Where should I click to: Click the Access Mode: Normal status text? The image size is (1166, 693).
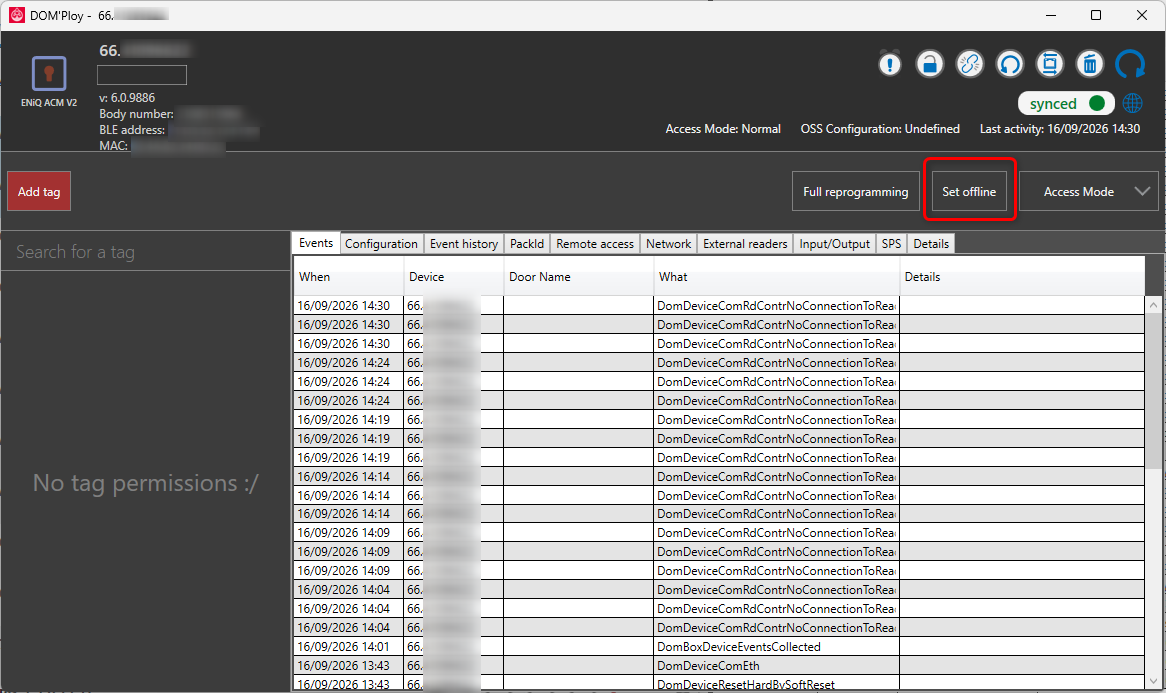[723, 129]
